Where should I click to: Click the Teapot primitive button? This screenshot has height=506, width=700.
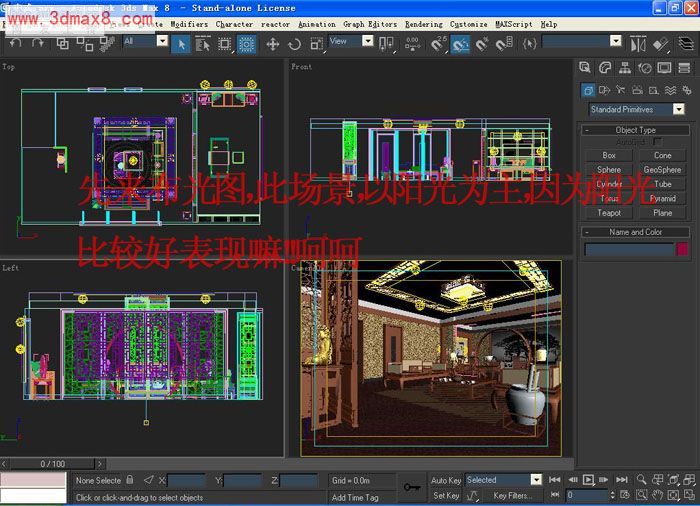609,213
